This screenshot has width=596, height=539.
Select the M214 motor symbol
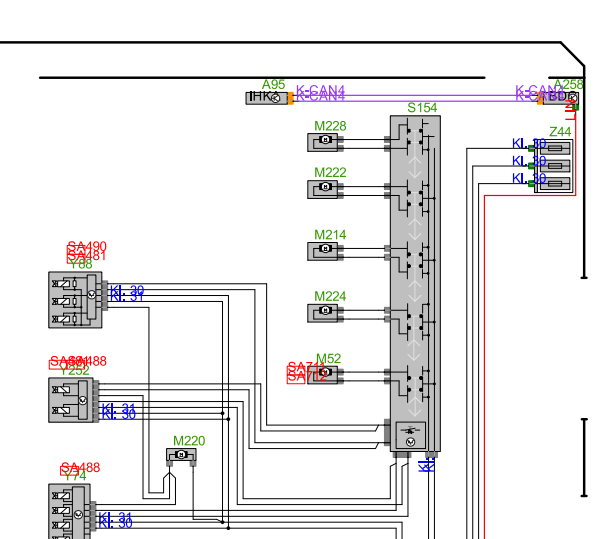[x=322, y=251]
